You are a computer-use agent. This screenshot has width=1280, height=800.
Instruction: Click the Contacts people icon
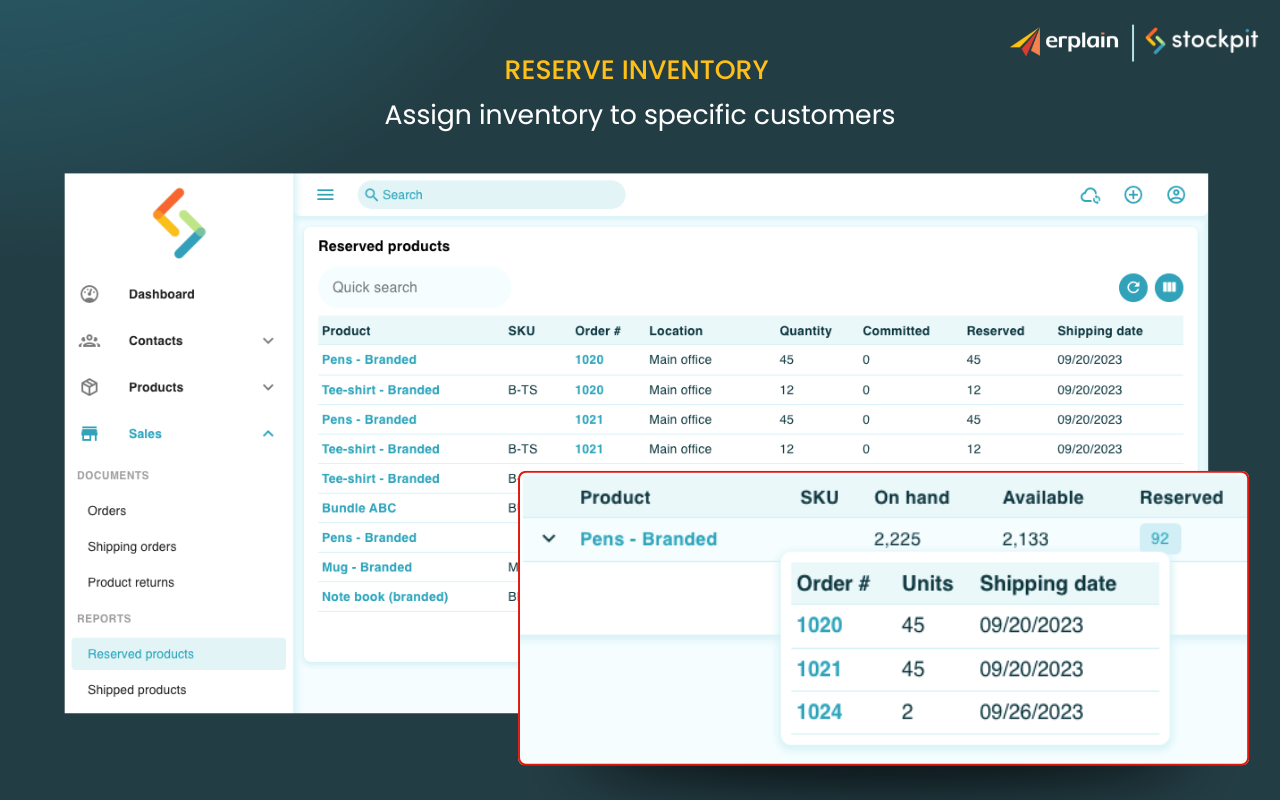[89, 341]
